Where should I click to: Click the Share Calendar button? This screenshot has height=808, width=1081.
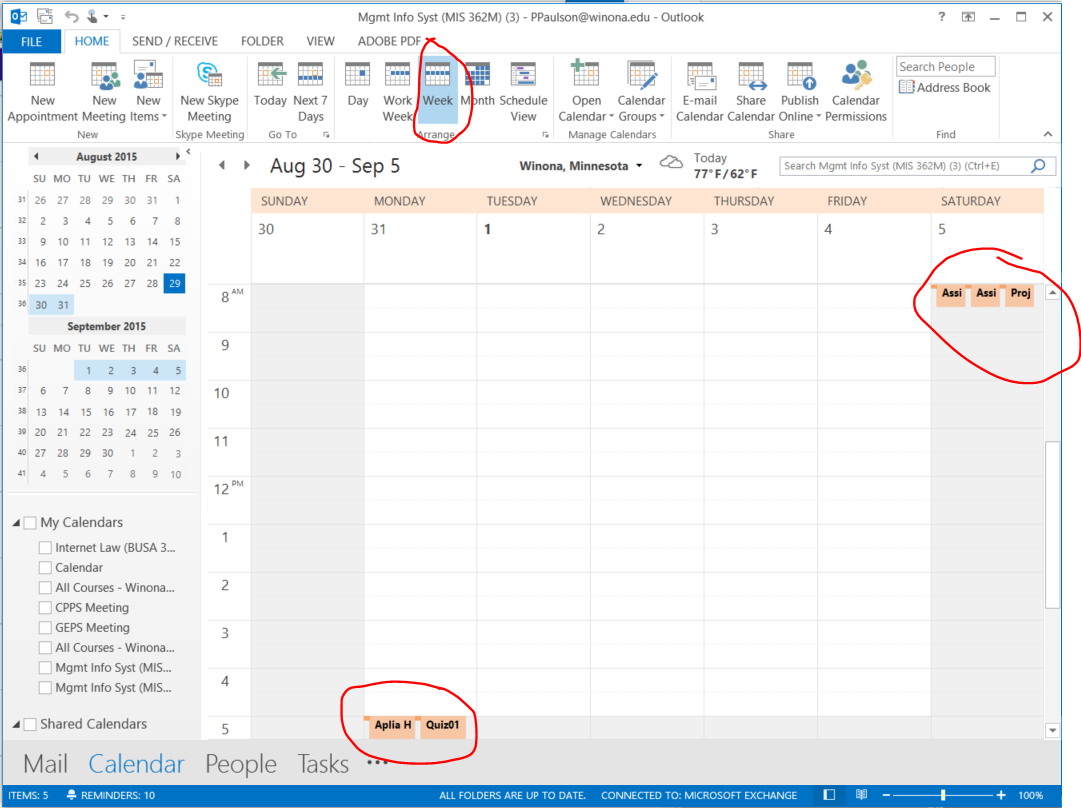tap(751, 92)
